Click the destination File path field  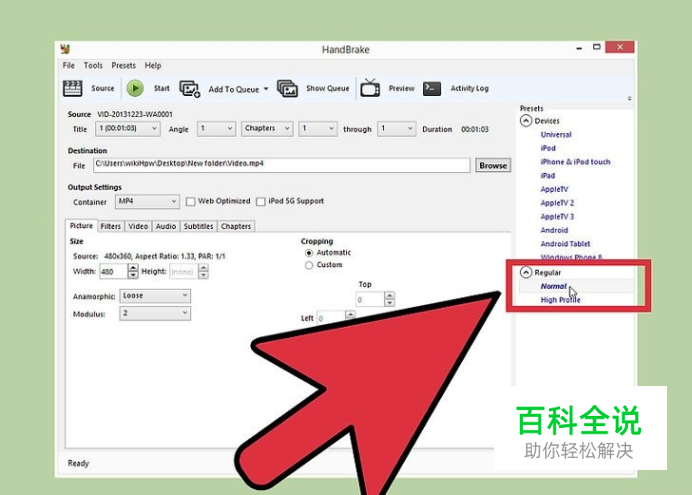282,165
